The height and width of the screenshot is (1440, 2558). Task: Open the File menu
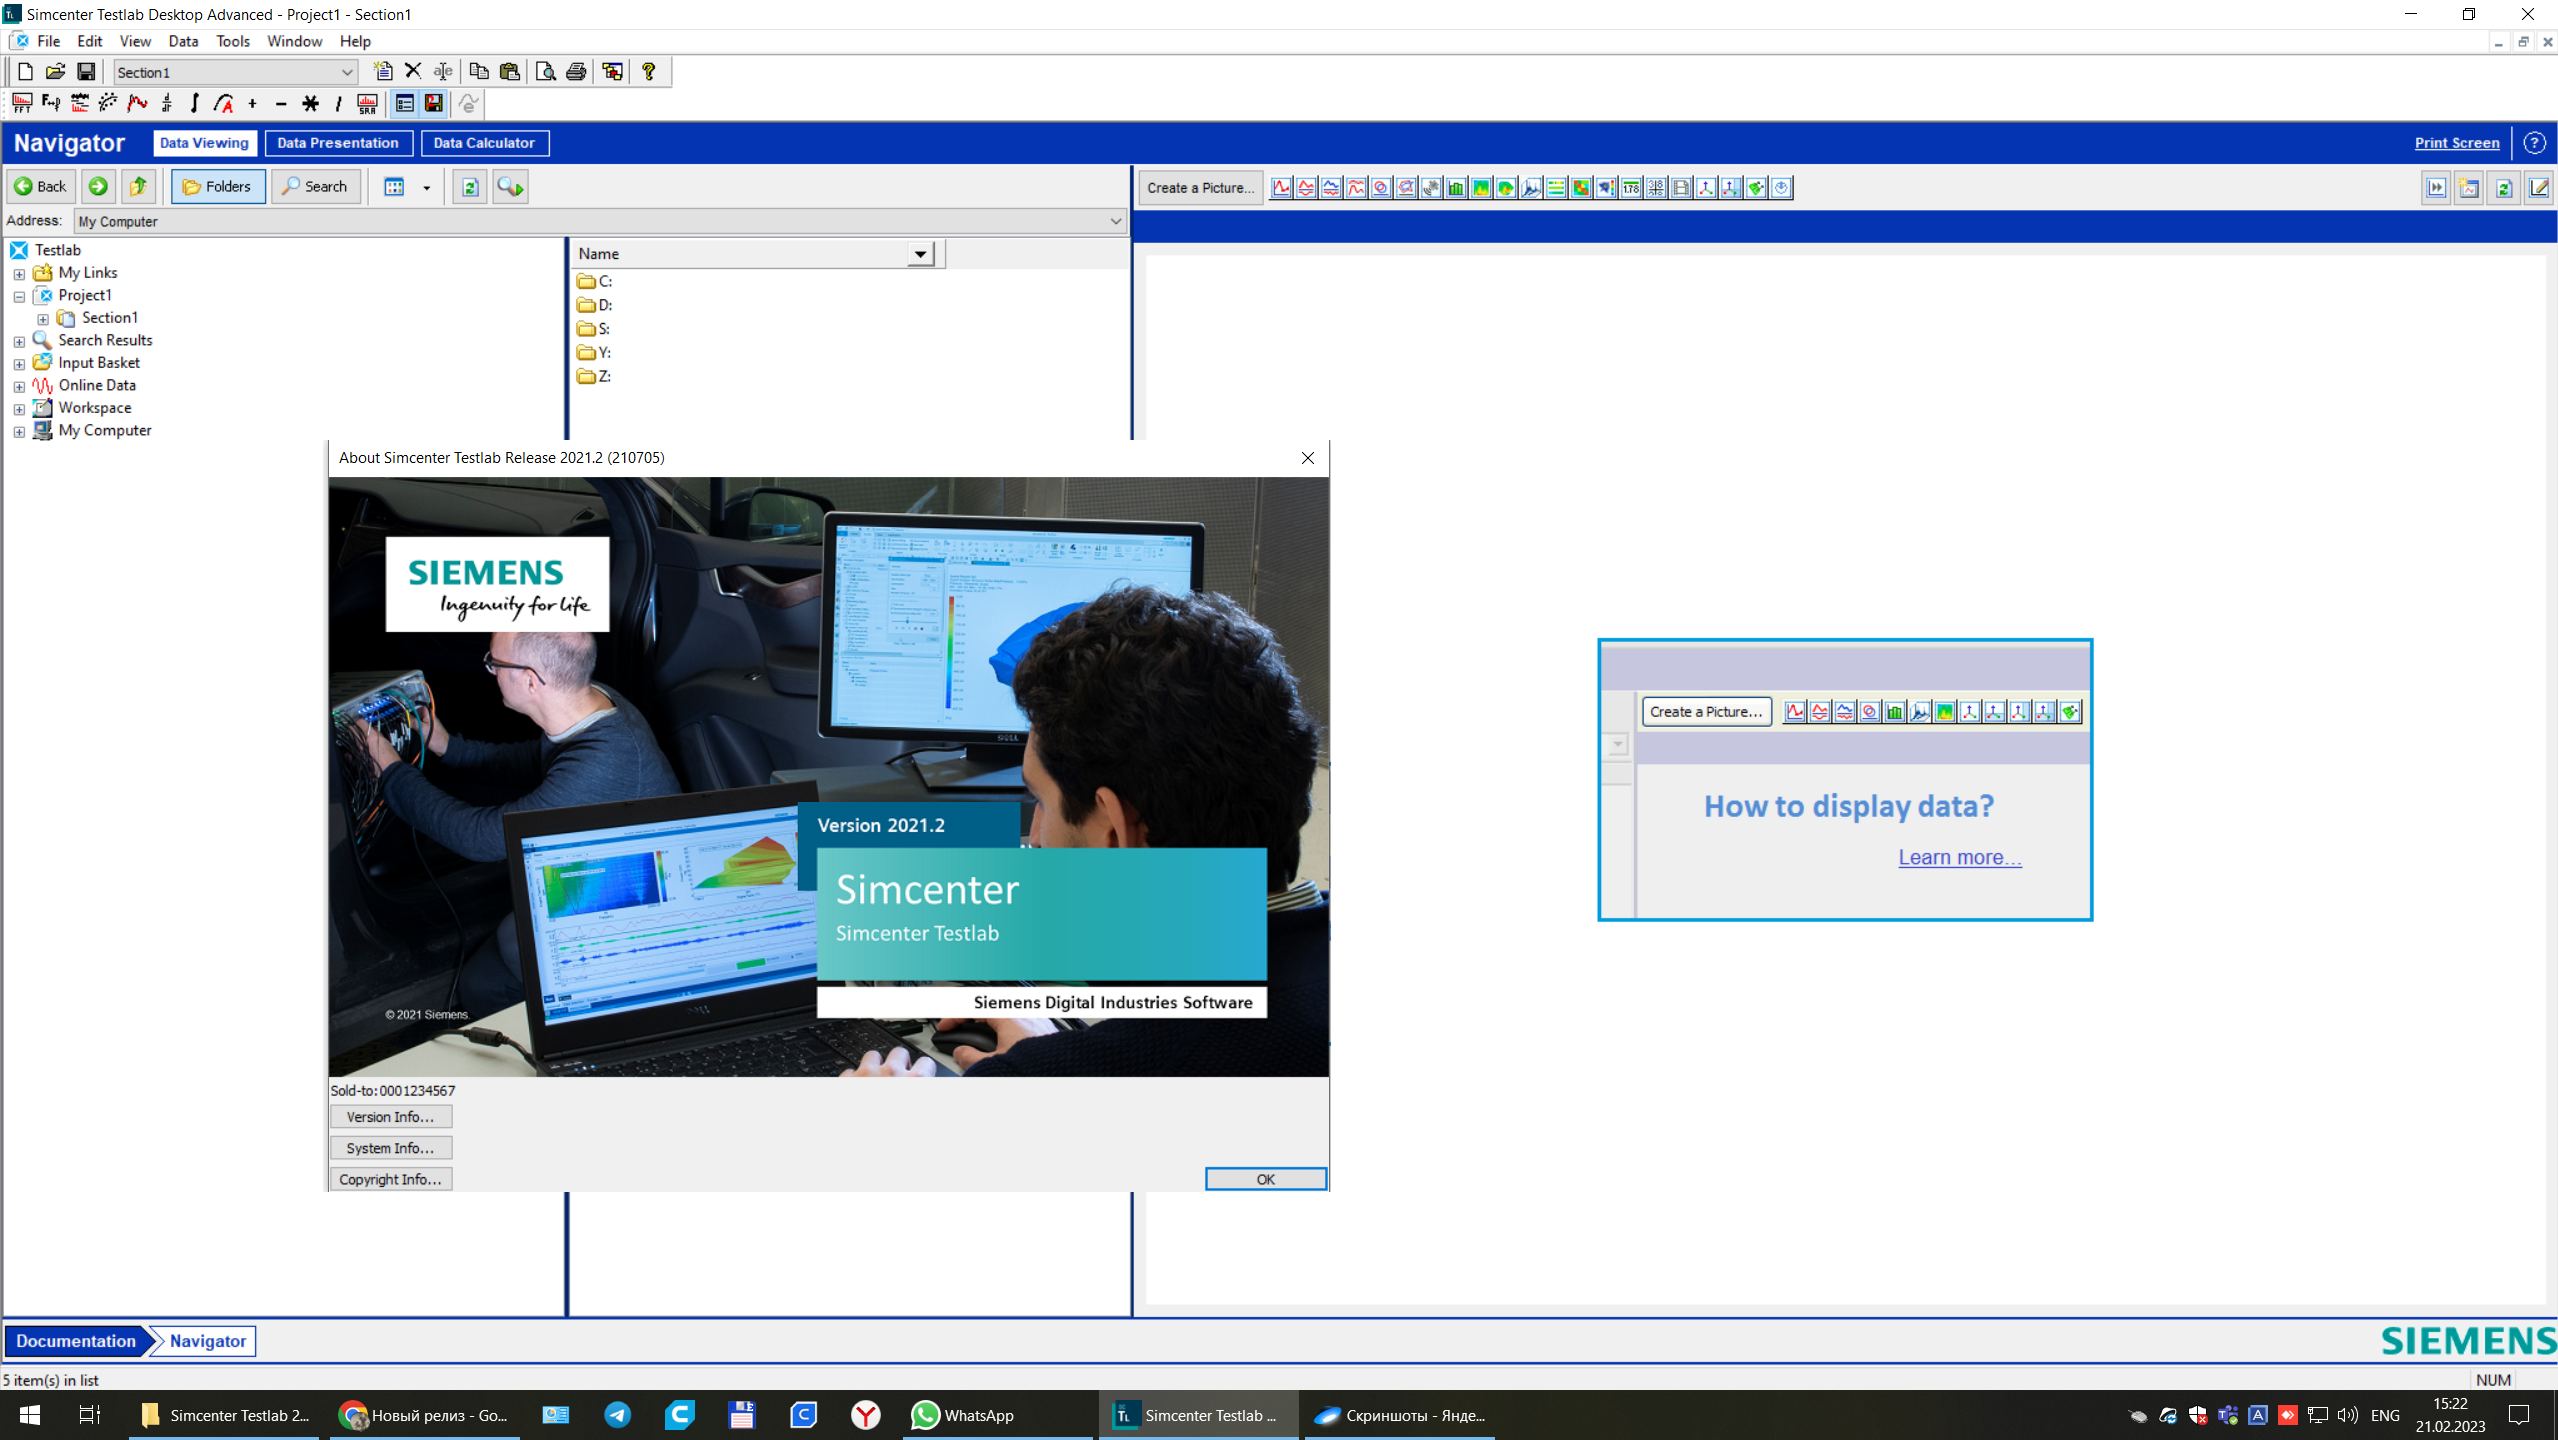point(49,41)
